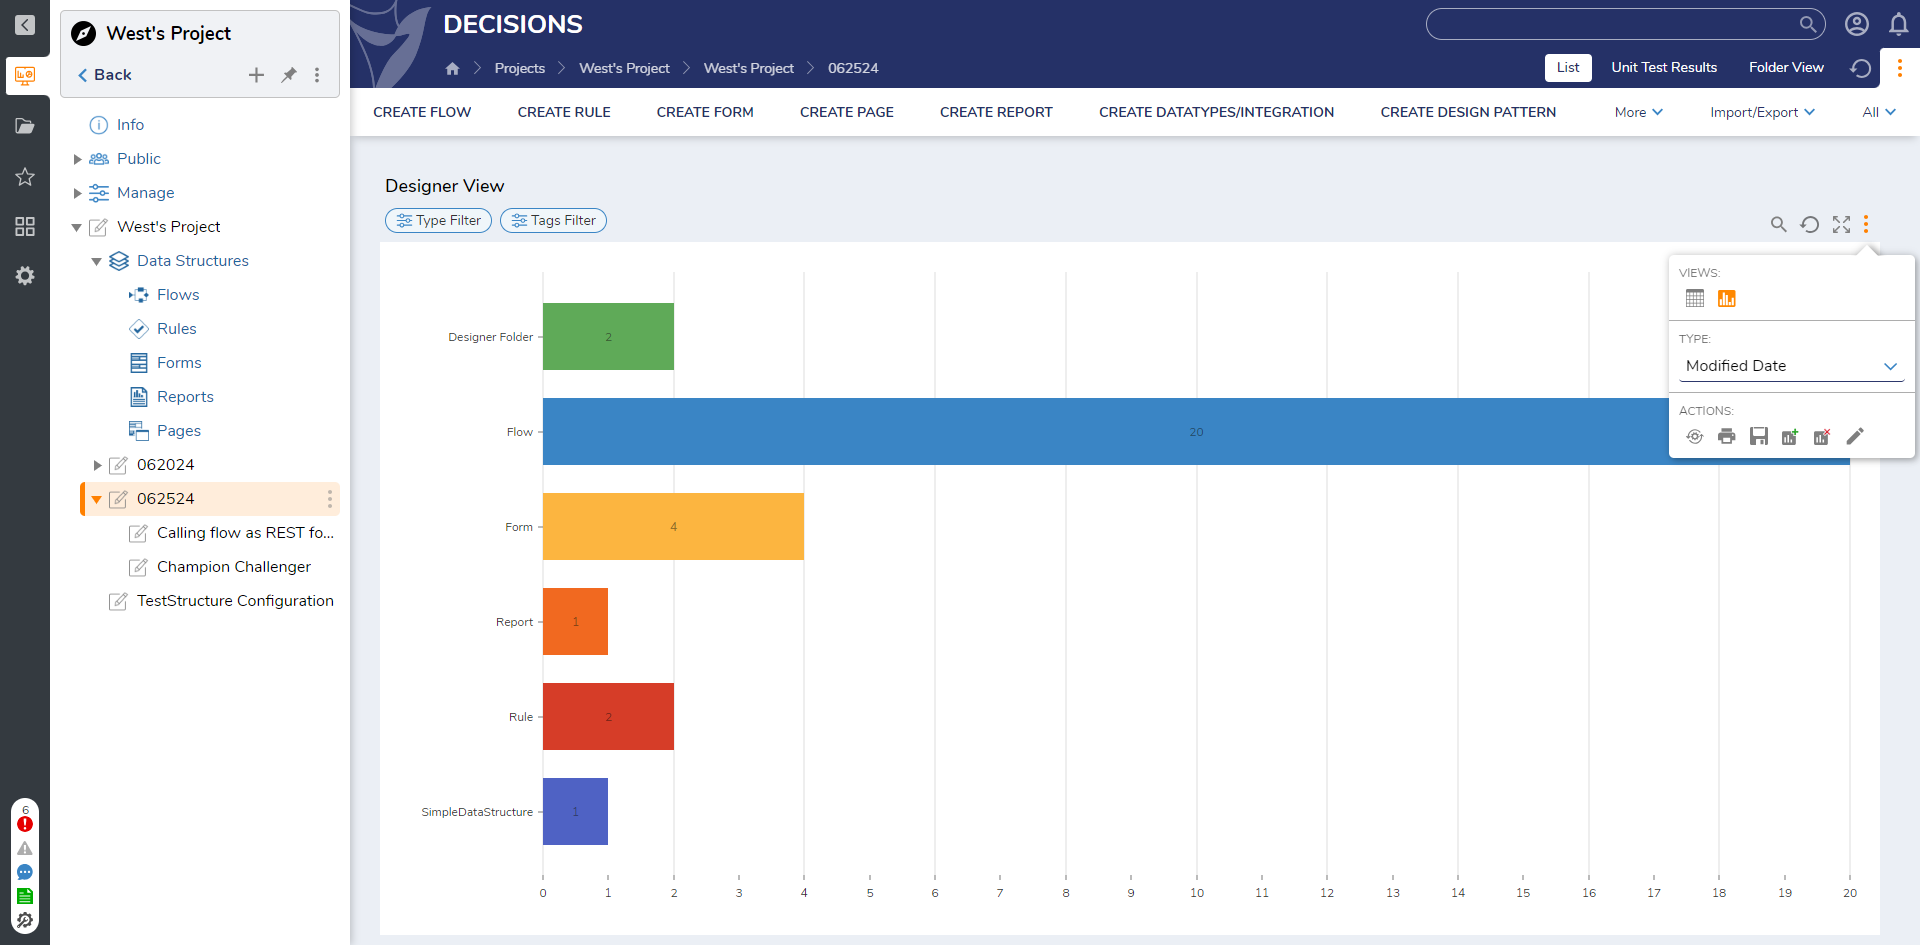
Task: Switch to List view tab
Action: tap(1568, 67)
